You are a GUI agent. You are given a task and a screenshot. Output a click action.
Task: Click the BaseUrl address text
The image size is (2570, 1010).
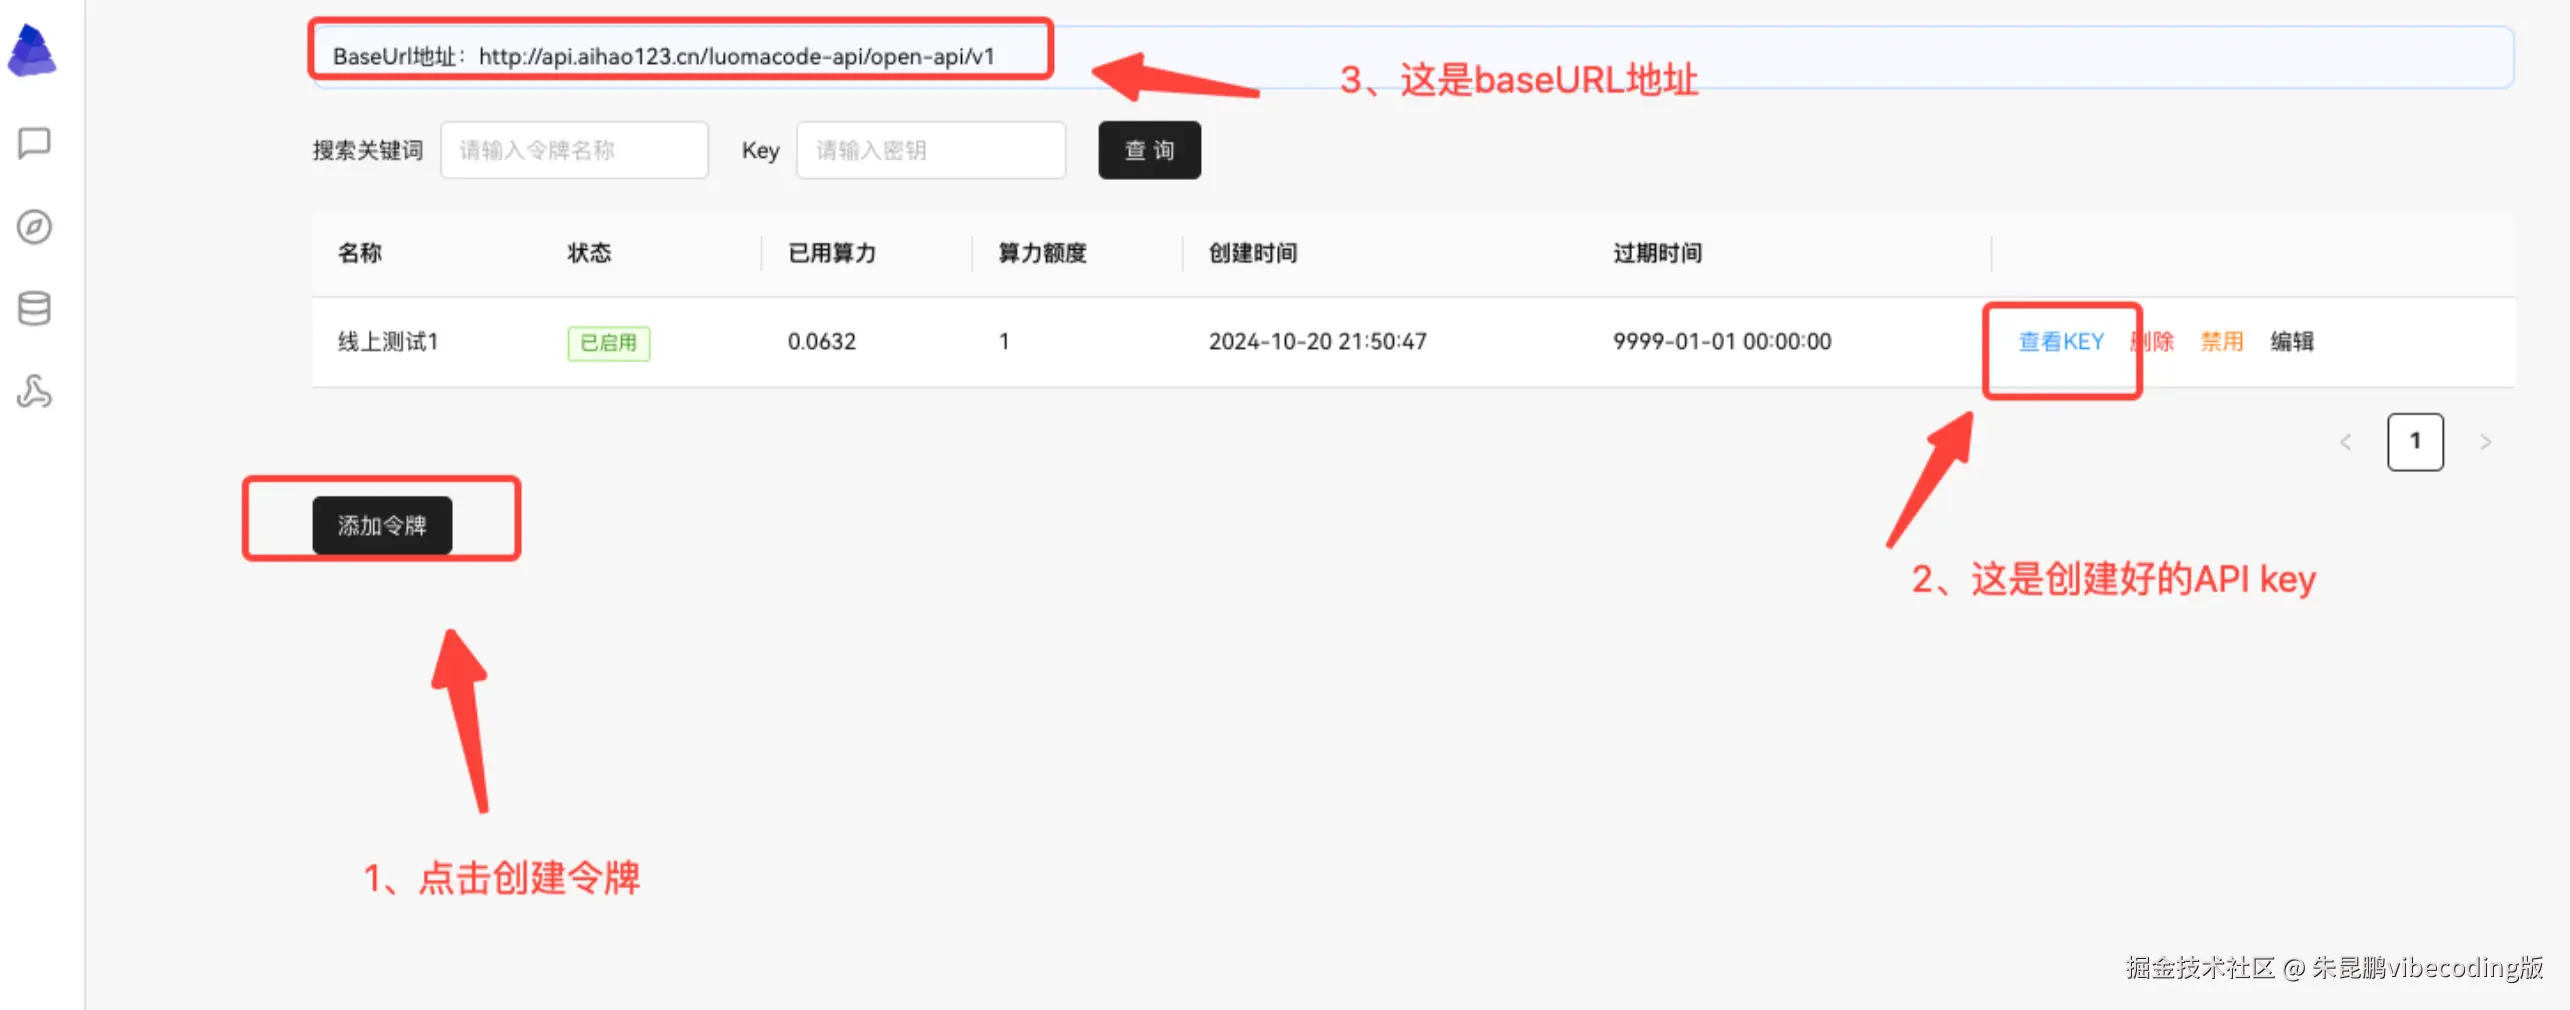coord(664,57)
